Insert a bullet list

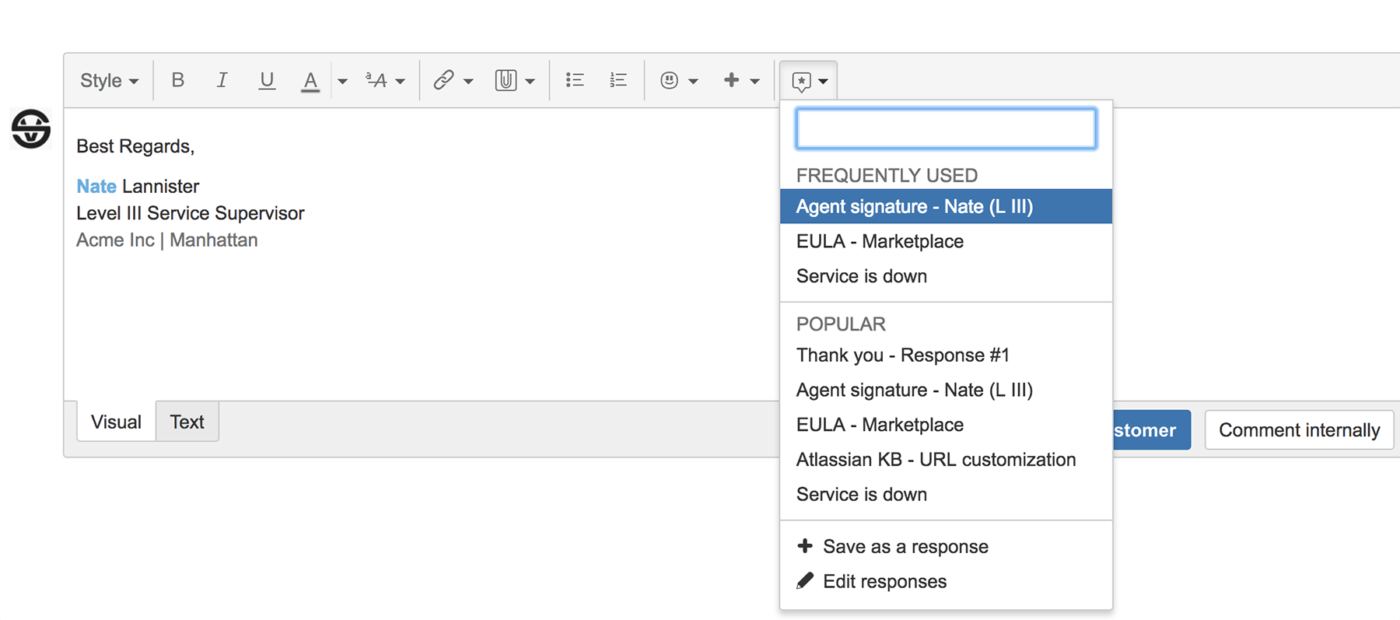(x=575, y=81)
